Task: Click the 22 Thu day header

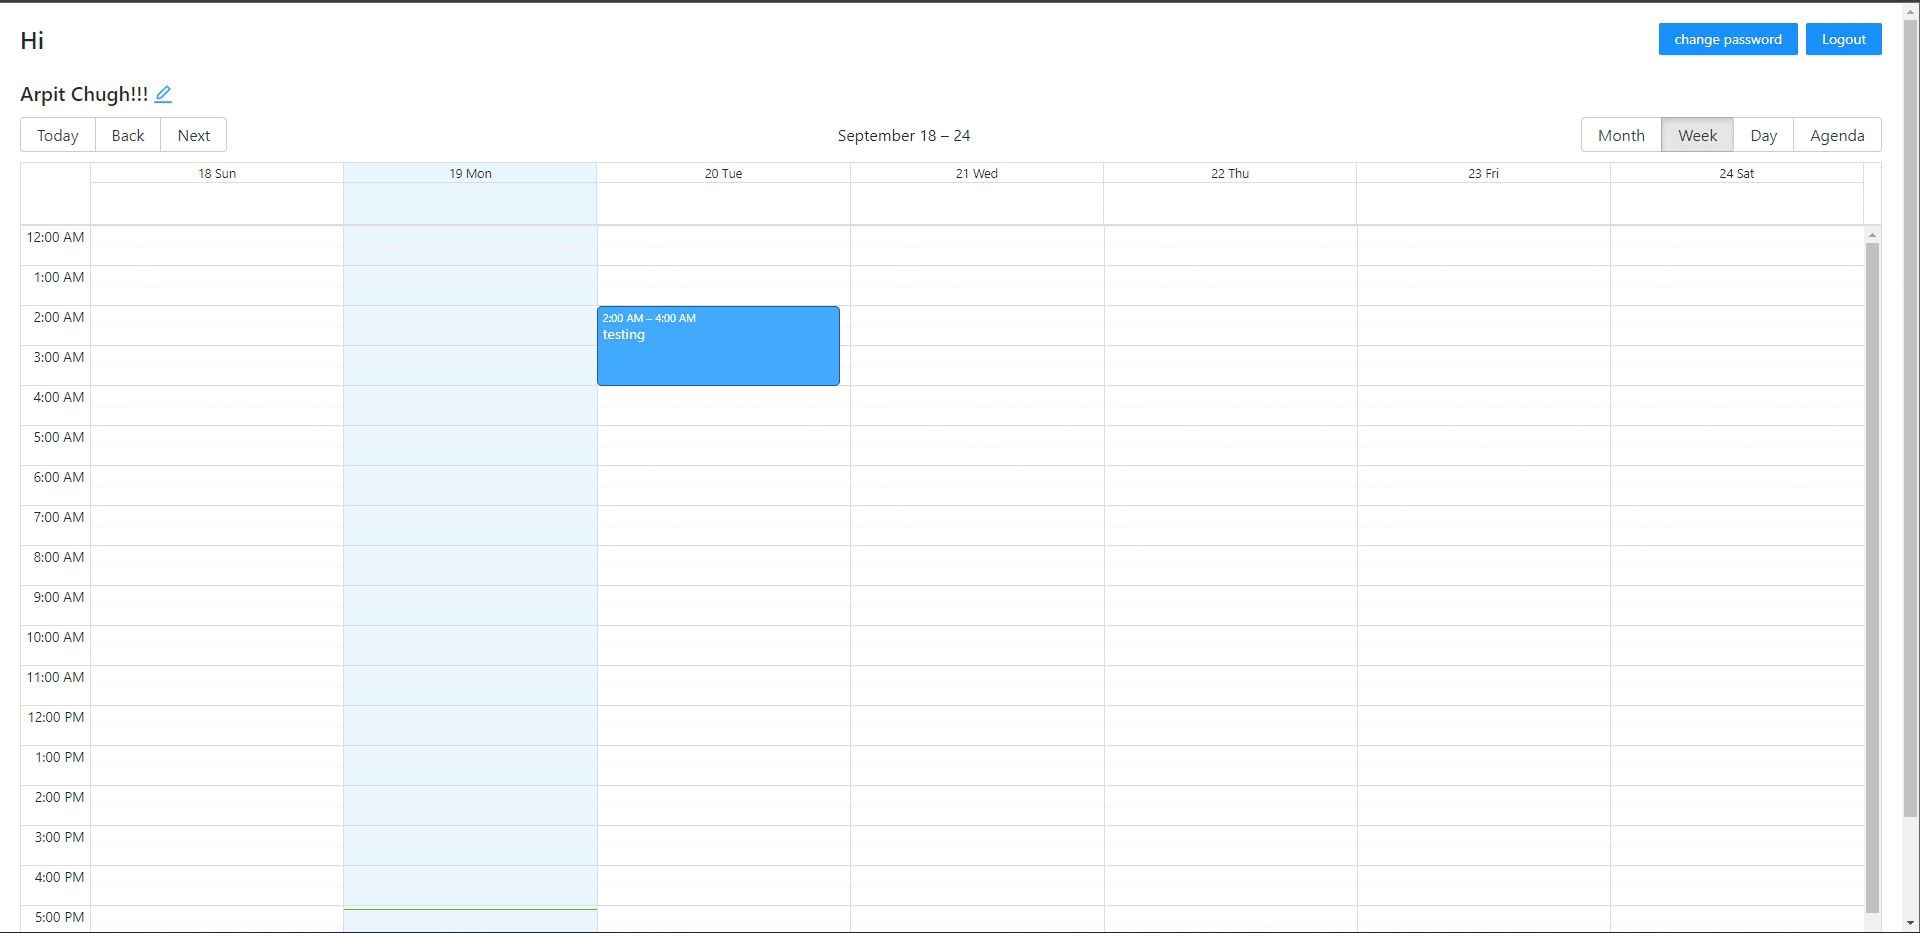Action: 1230,173
